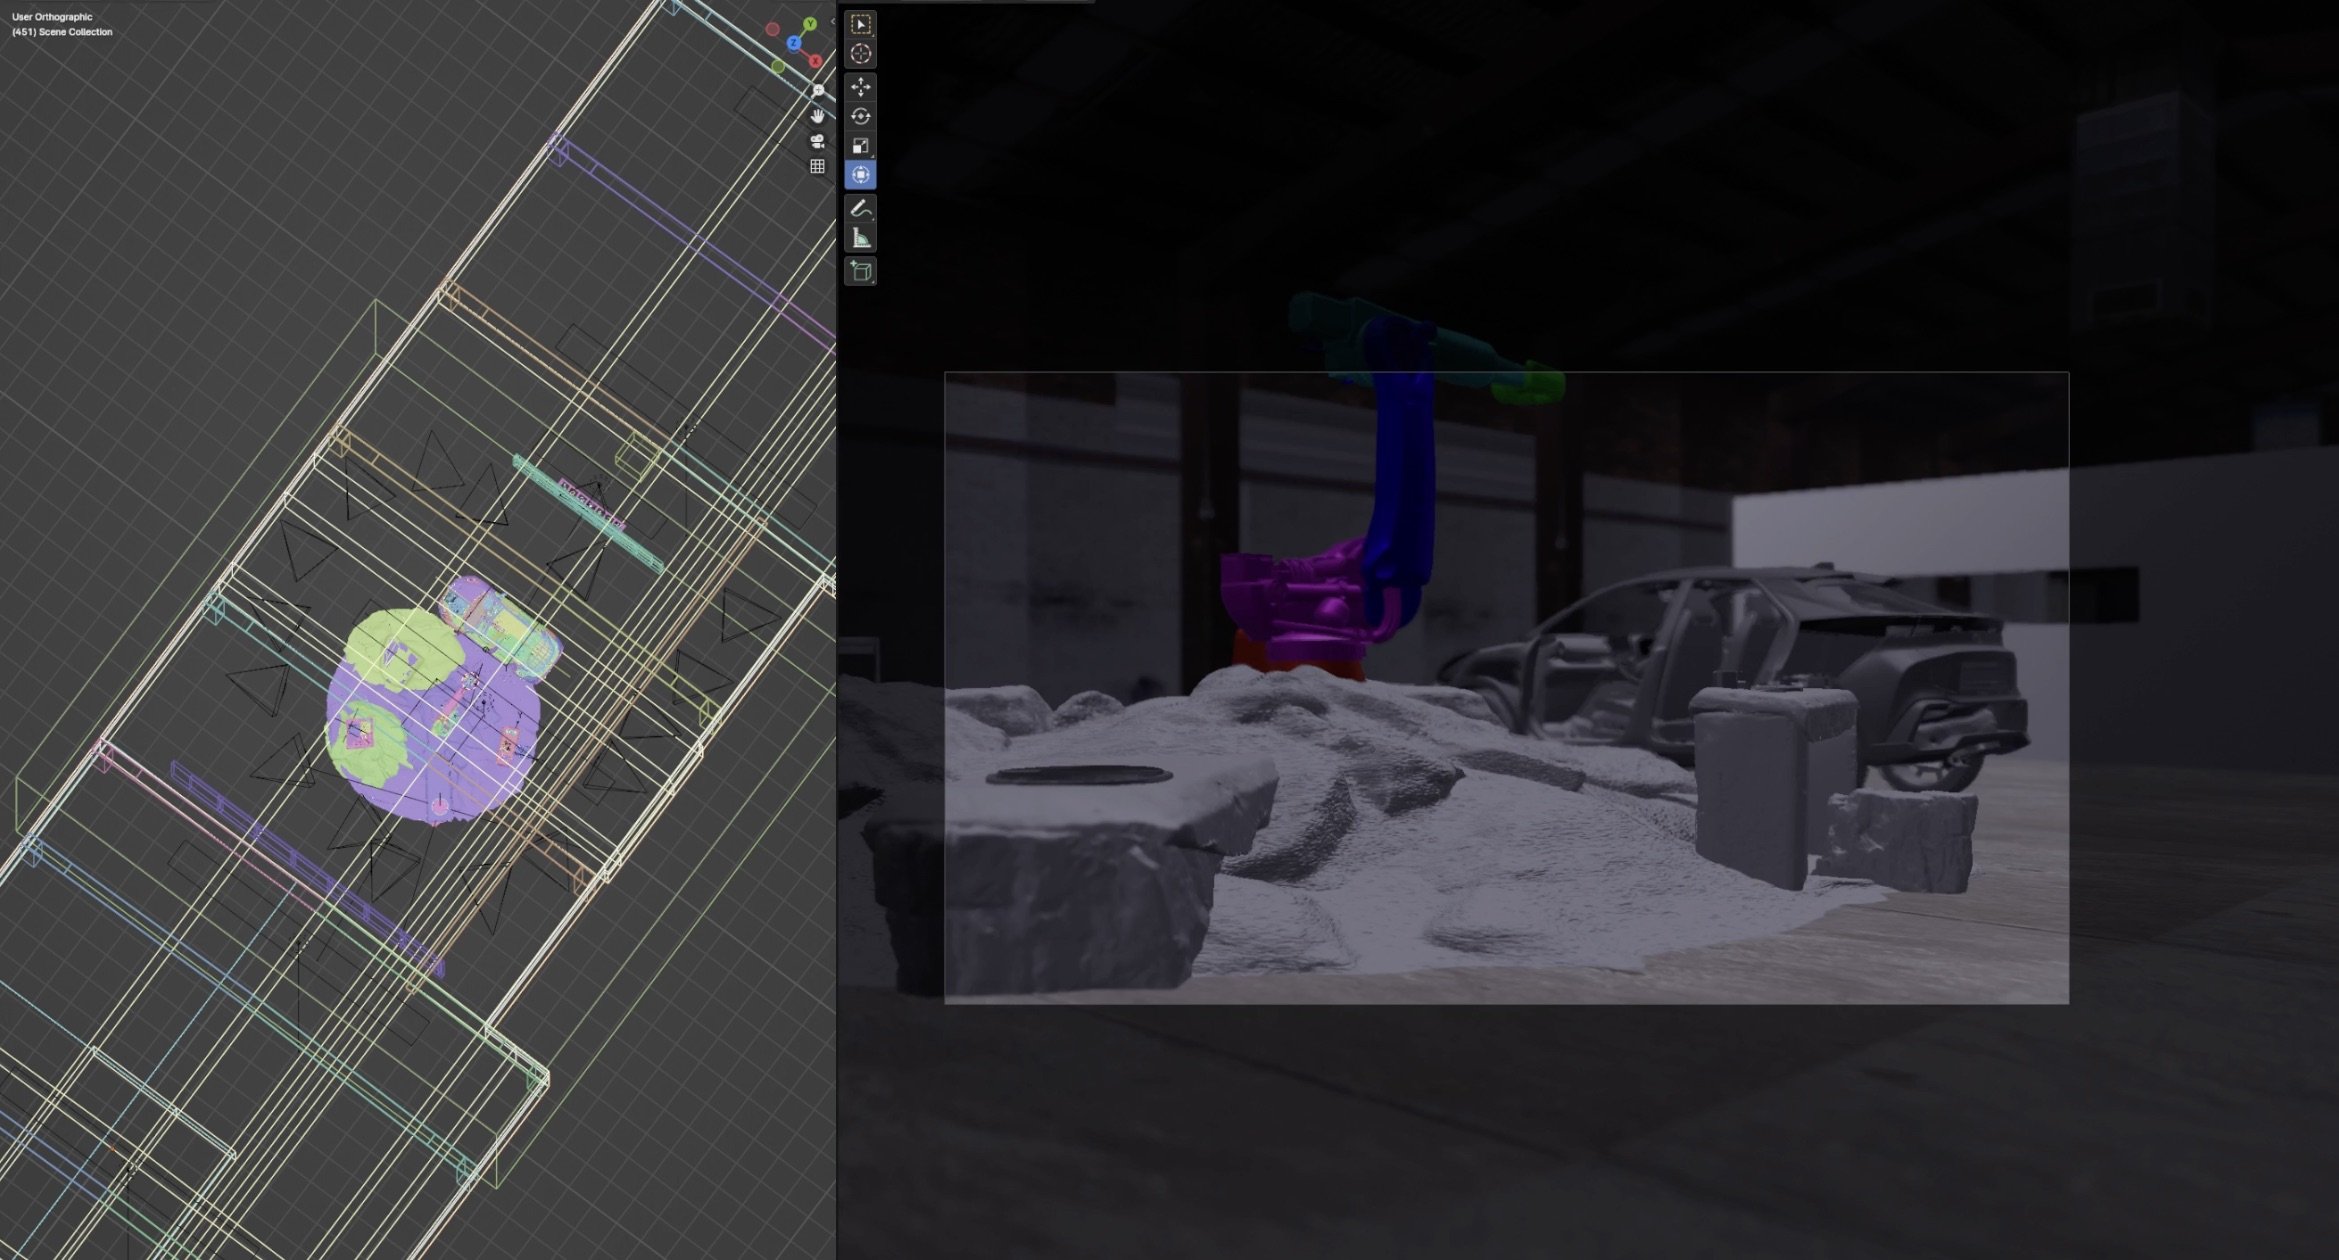
Task: Toggle camera view with camera icon
Action: pos(818,141)
